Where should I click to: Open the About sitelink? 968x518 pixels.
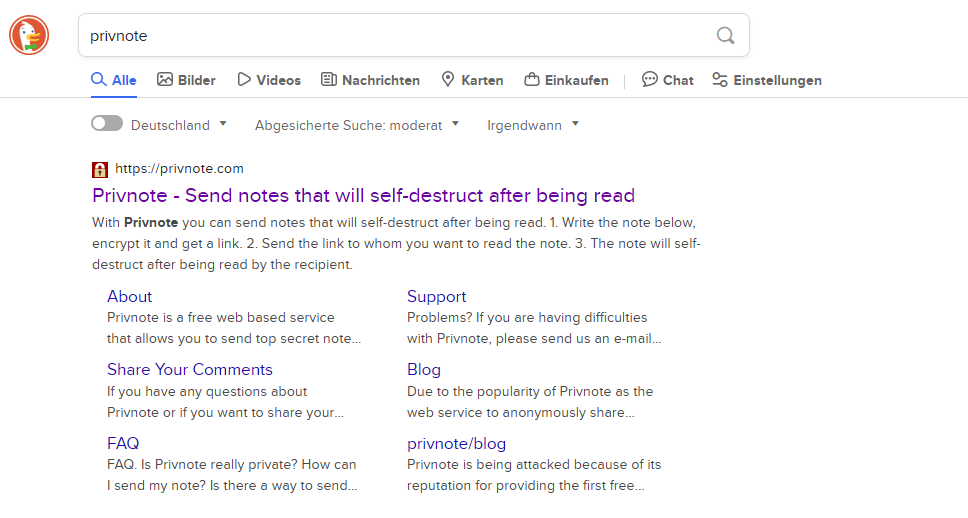[x=130, y=297]
